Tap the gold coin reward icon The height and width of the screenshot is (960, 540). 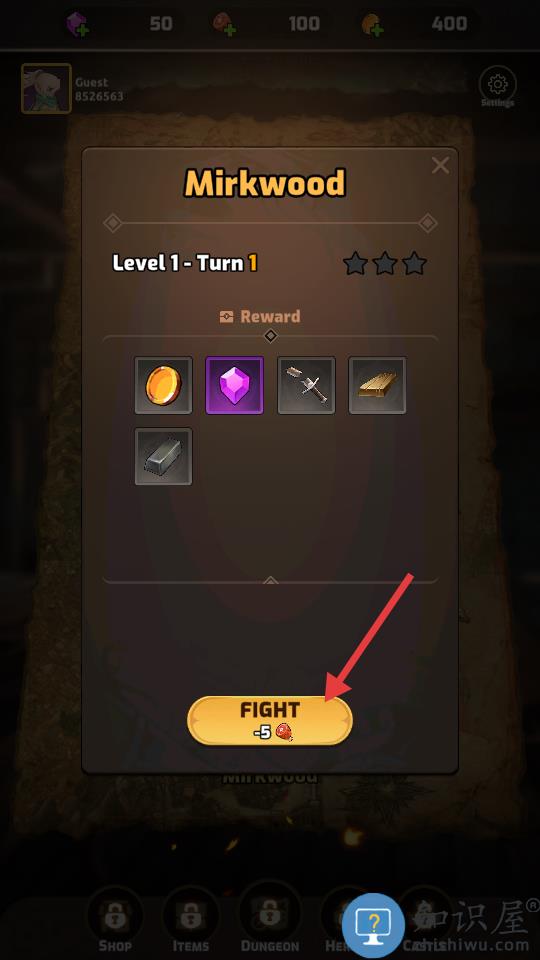163,386
